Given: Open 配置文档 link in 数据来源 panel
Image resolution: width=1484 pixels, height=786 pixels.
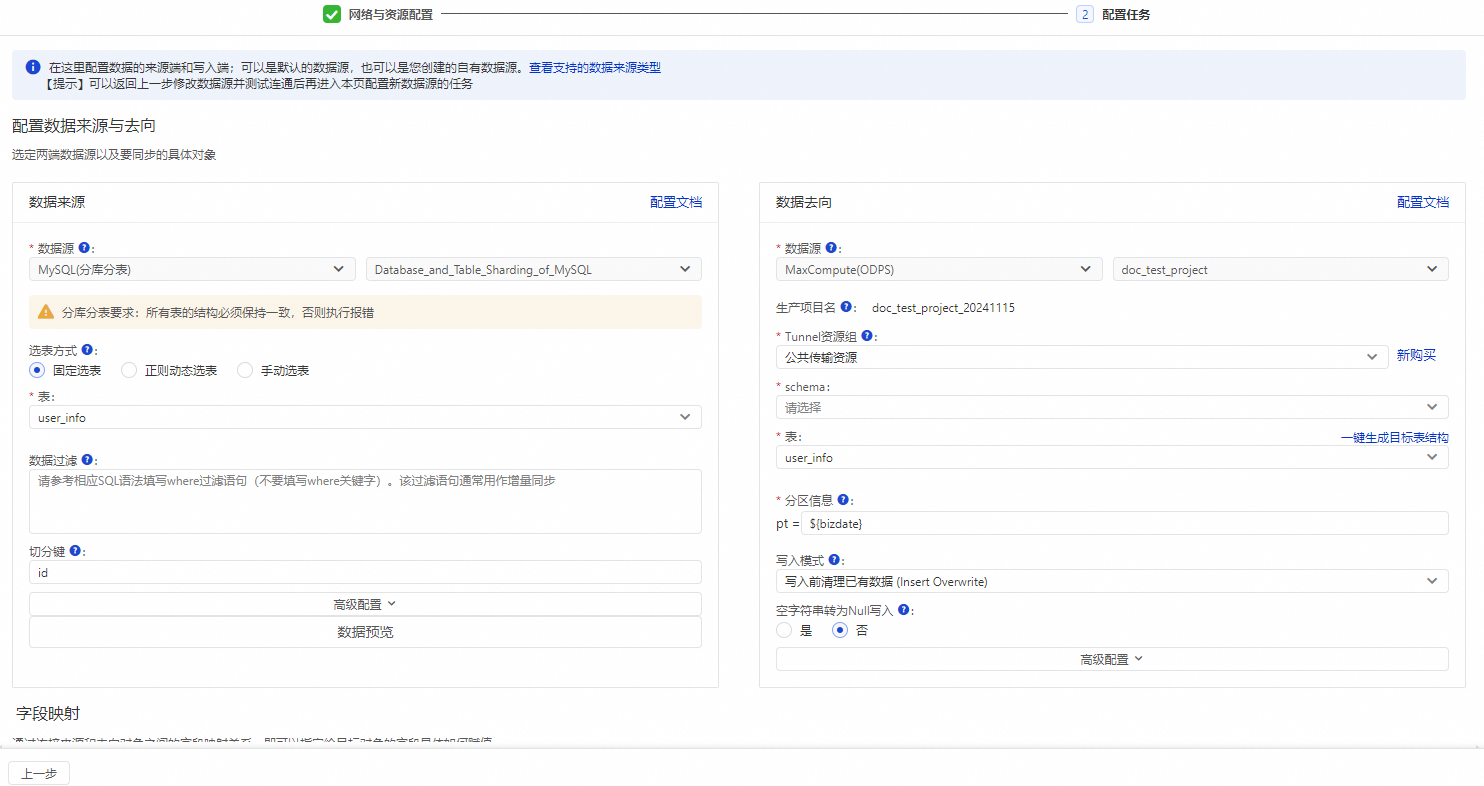Looking at the screenshot, I should [x=676, y=202].
